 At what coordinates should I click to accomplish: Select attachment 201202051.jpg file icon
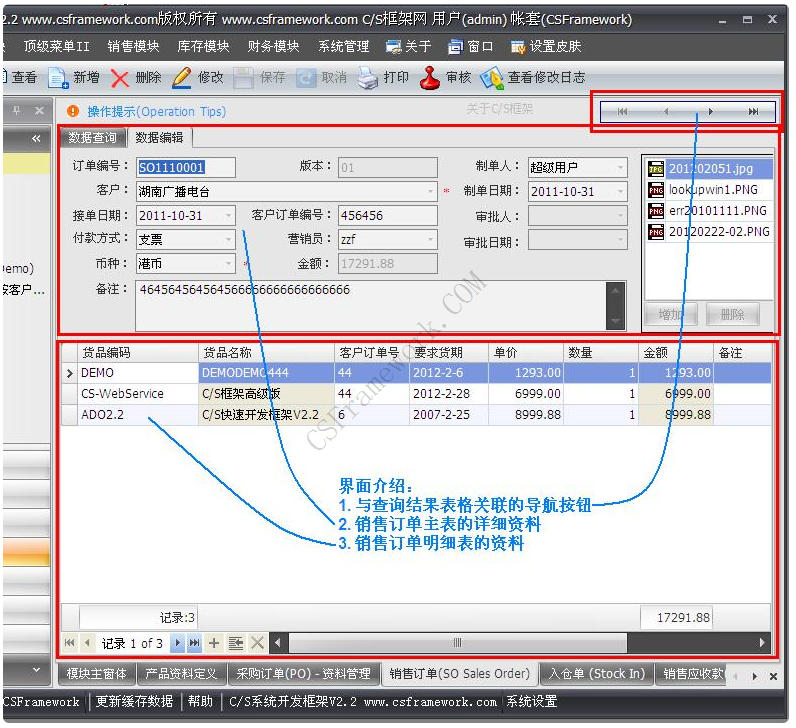point(656,169)
